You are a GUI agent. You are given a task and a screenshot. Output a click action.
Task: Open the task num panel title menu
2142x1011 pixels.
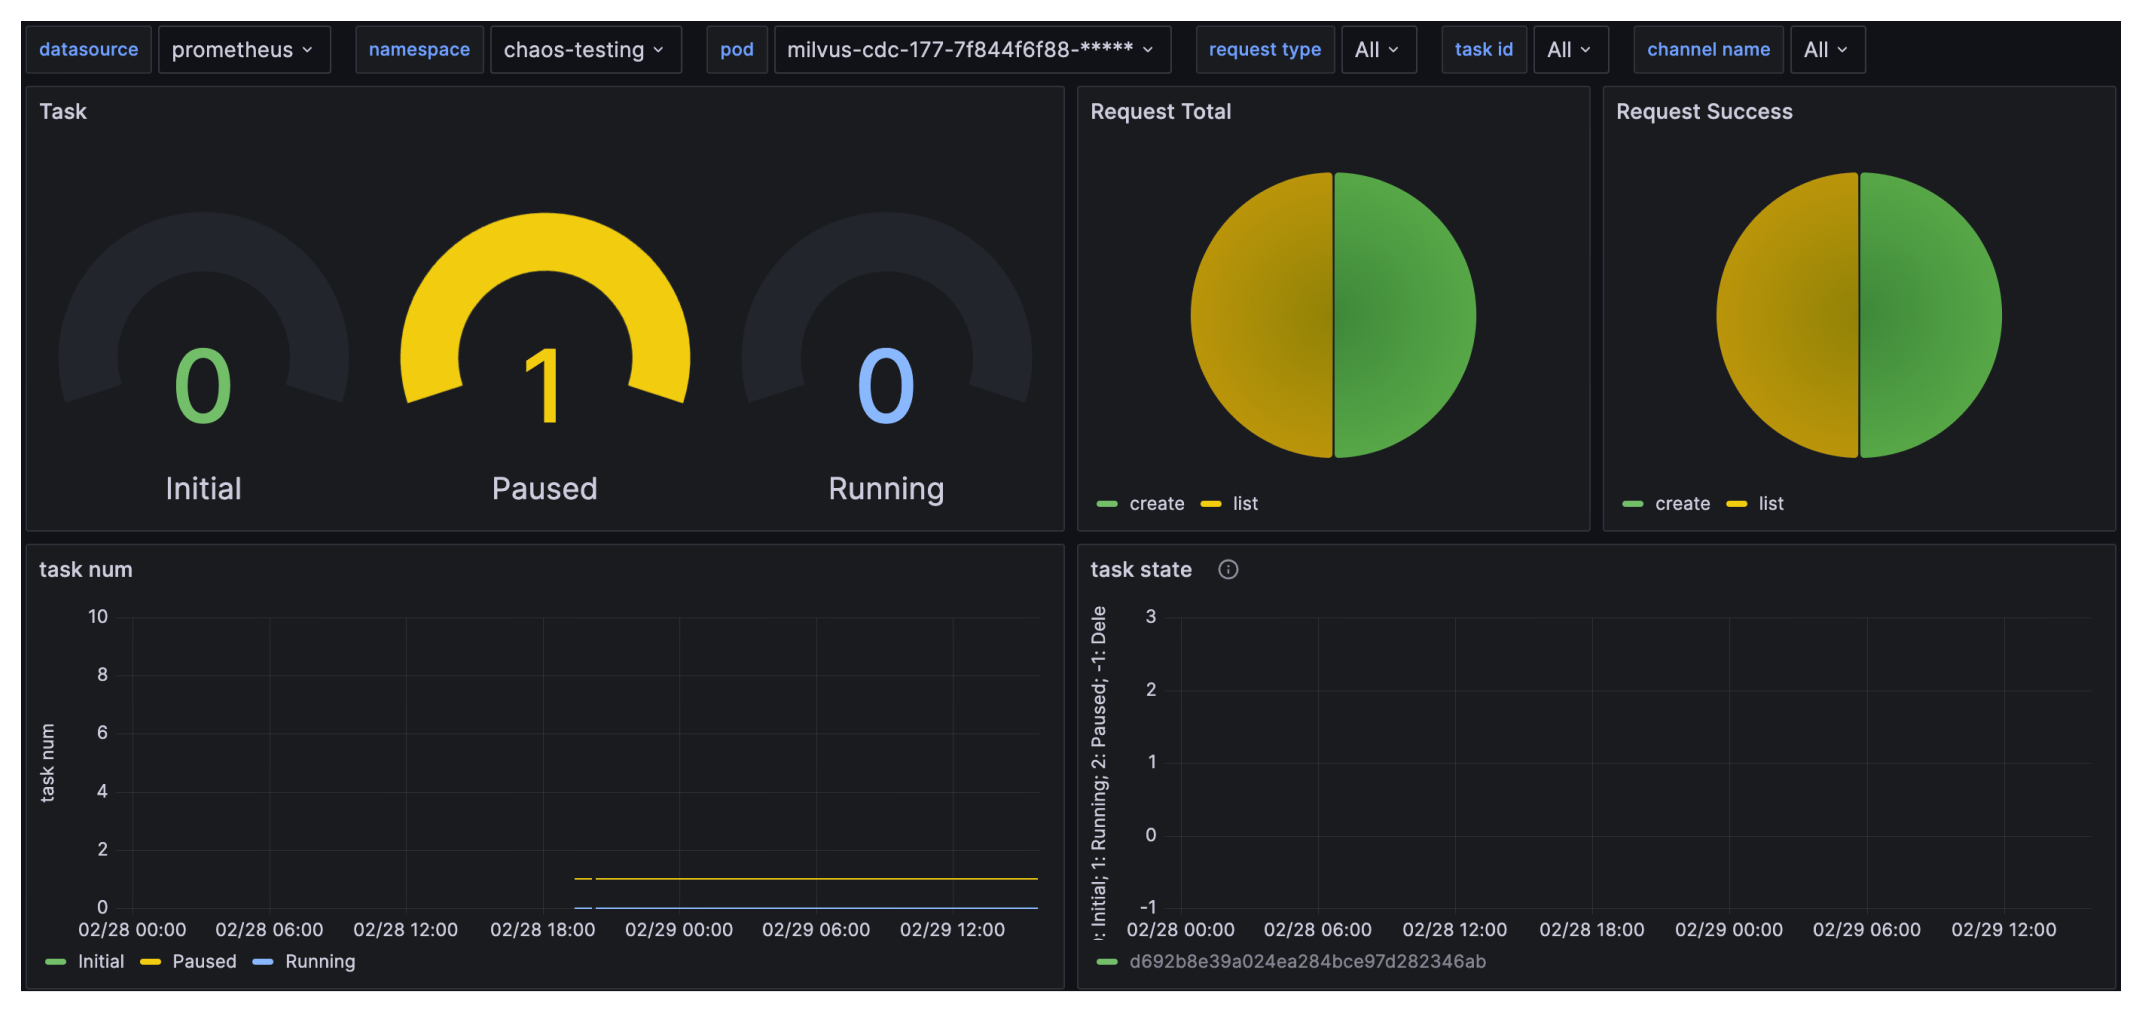tap(84, 569)
